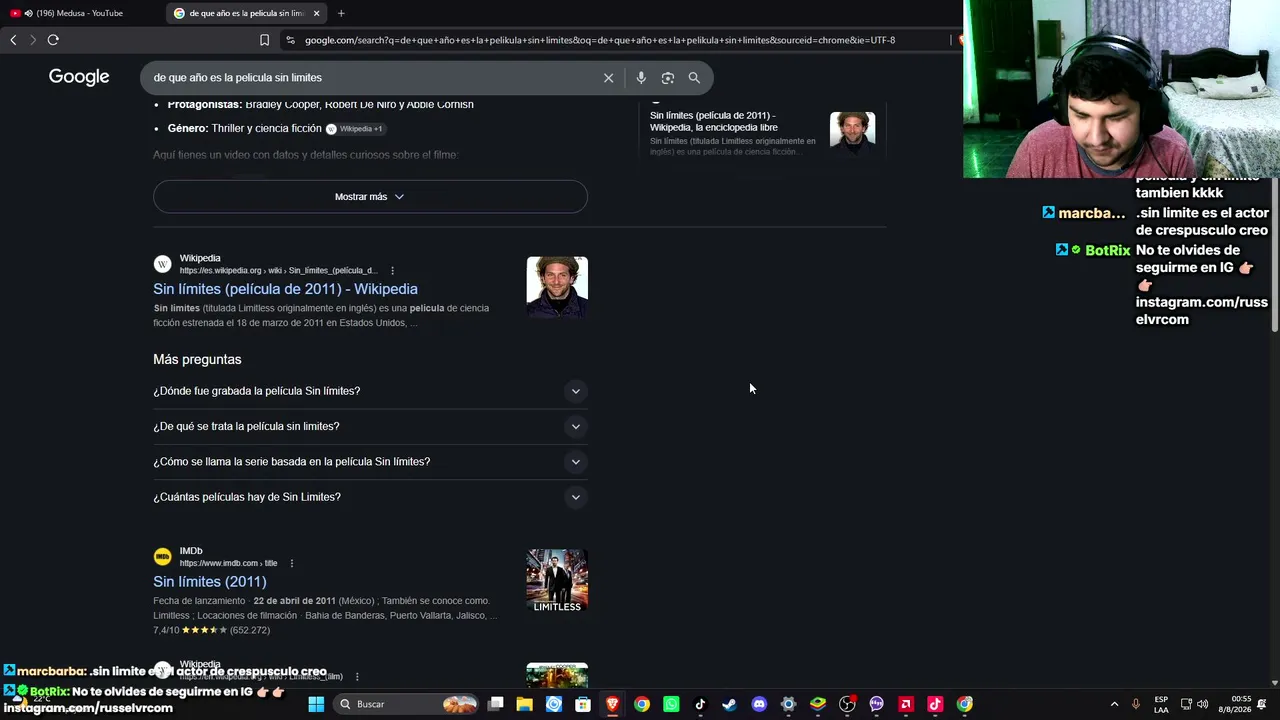Viewport: 1280px width, 720px height.
Task: Open Wikipedia +1 source chip
Action: tap(355, 129)
